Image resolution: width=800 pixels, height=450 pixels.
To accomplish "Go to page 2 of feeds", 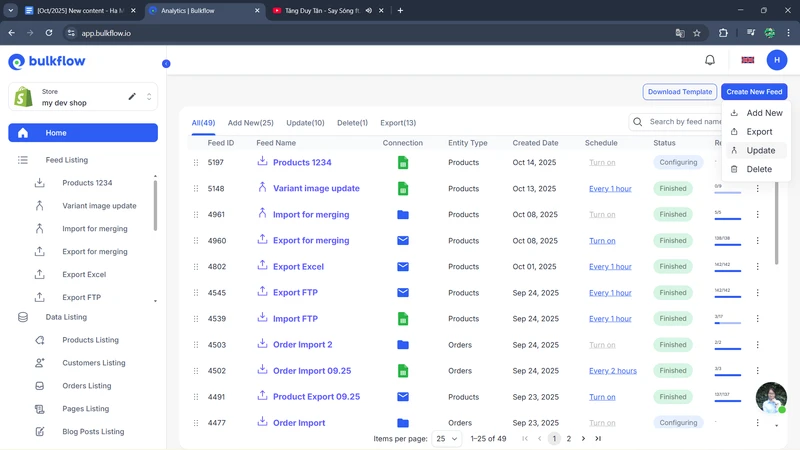I will coord(568,438).
